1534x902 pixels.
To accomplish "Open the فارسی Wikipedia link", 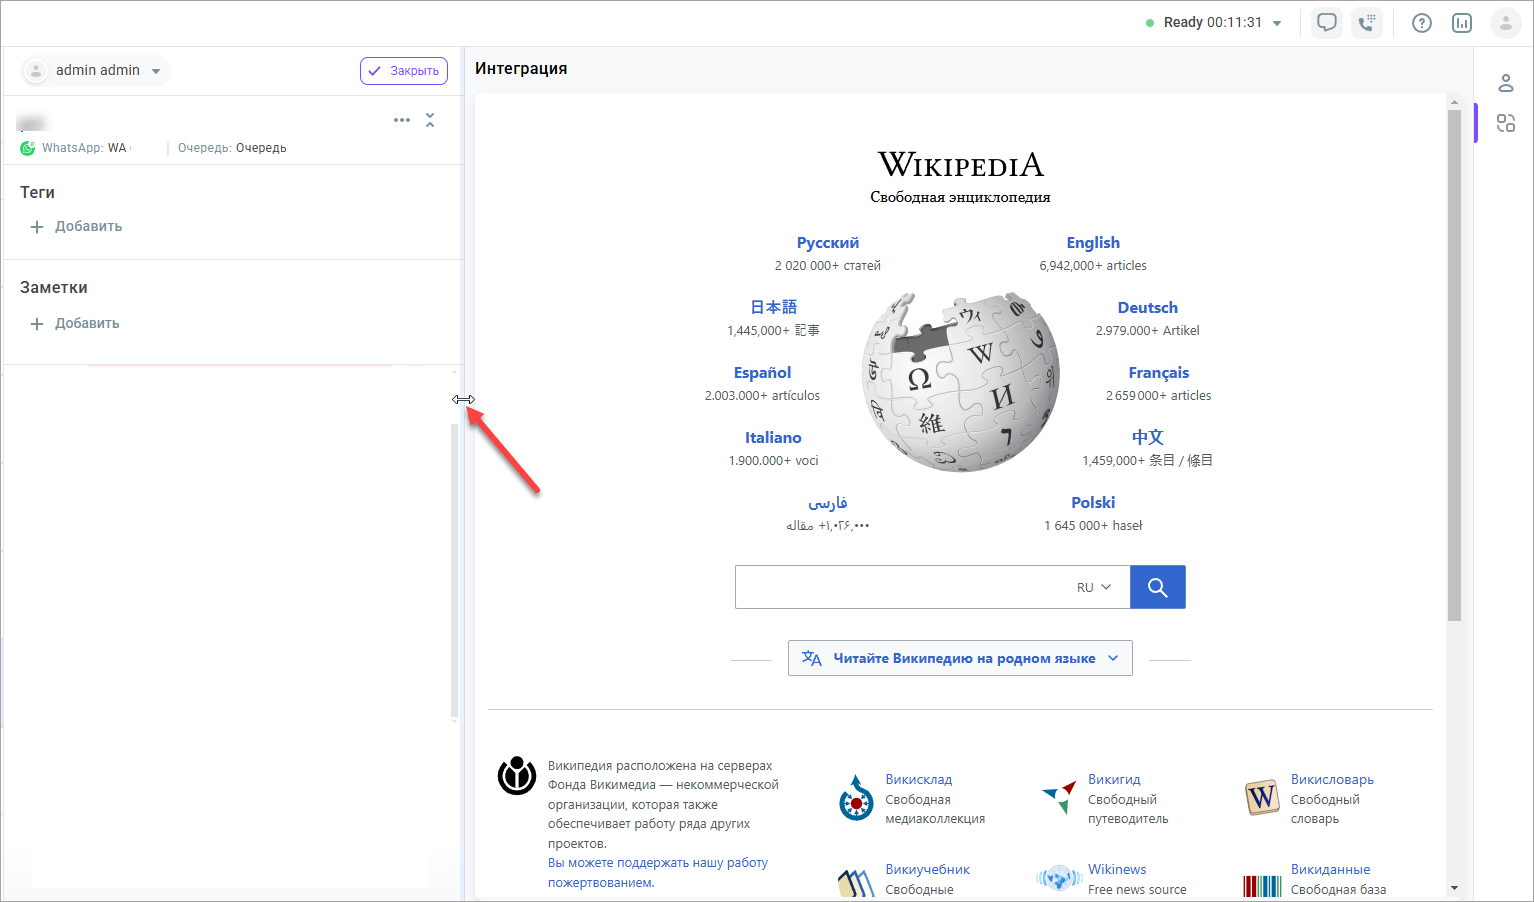I will point(828,502).
